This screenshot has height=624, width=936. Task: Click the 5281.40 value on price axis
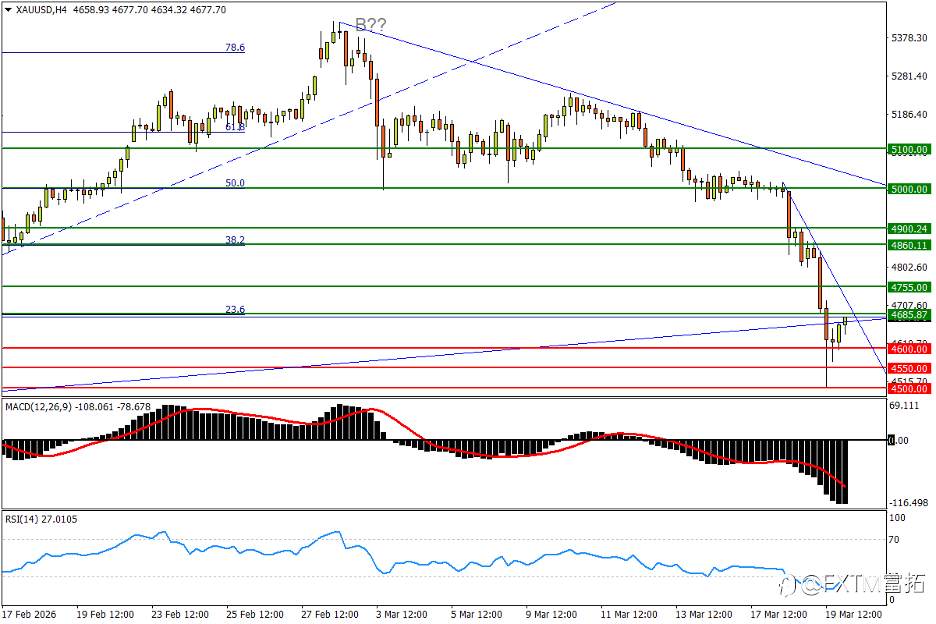909,76
